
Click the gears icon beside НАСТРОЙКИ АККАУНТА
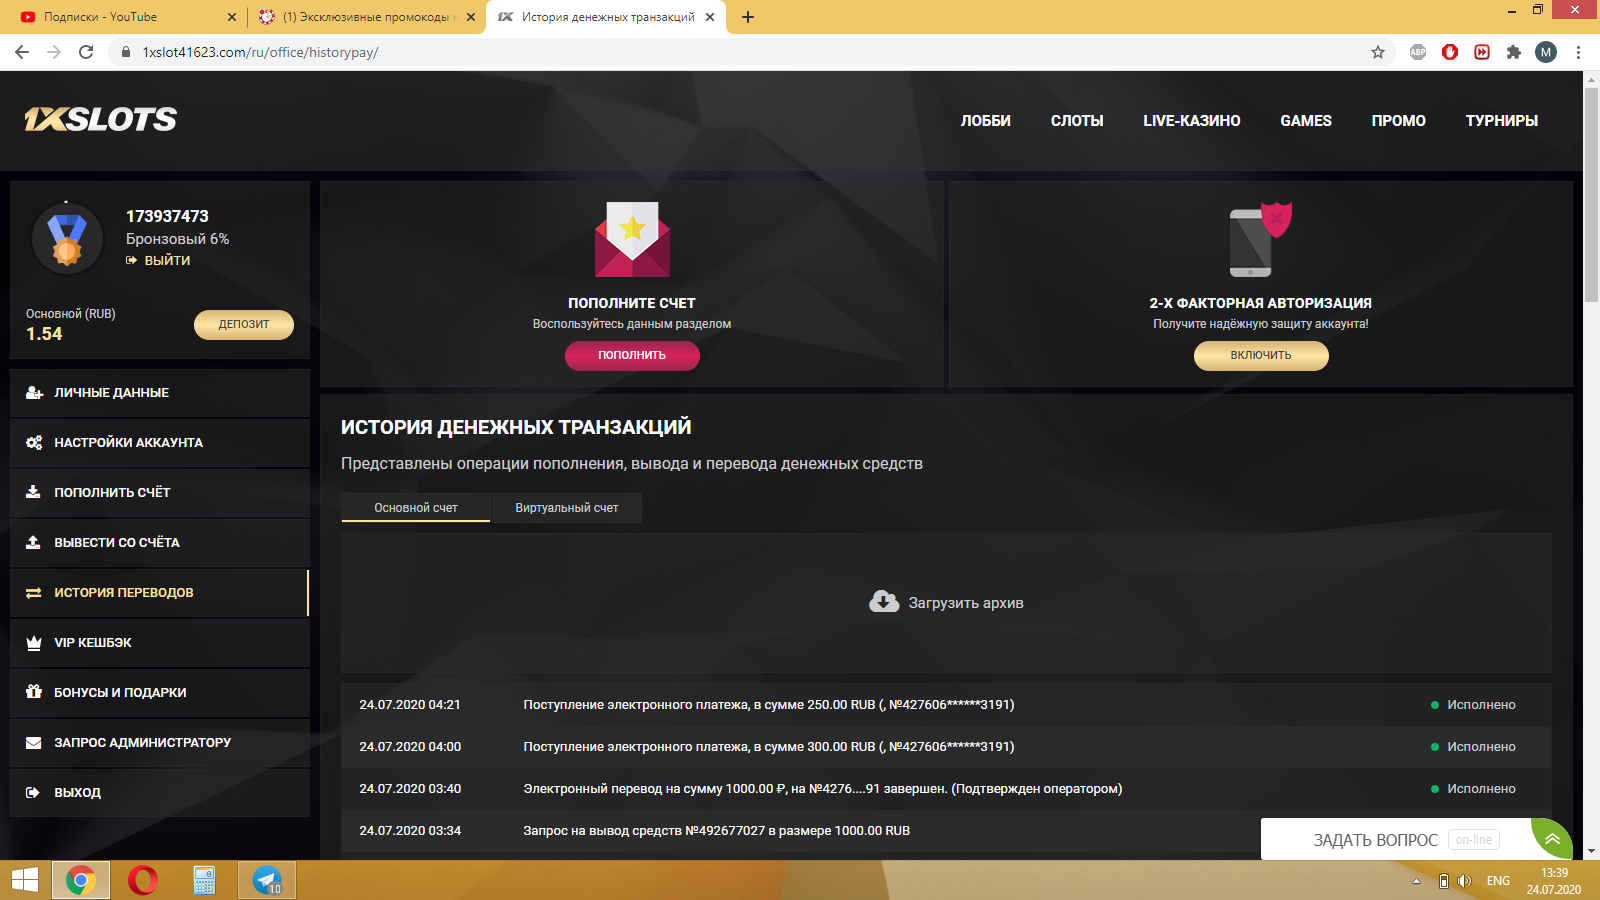click(x=34, y=443)
